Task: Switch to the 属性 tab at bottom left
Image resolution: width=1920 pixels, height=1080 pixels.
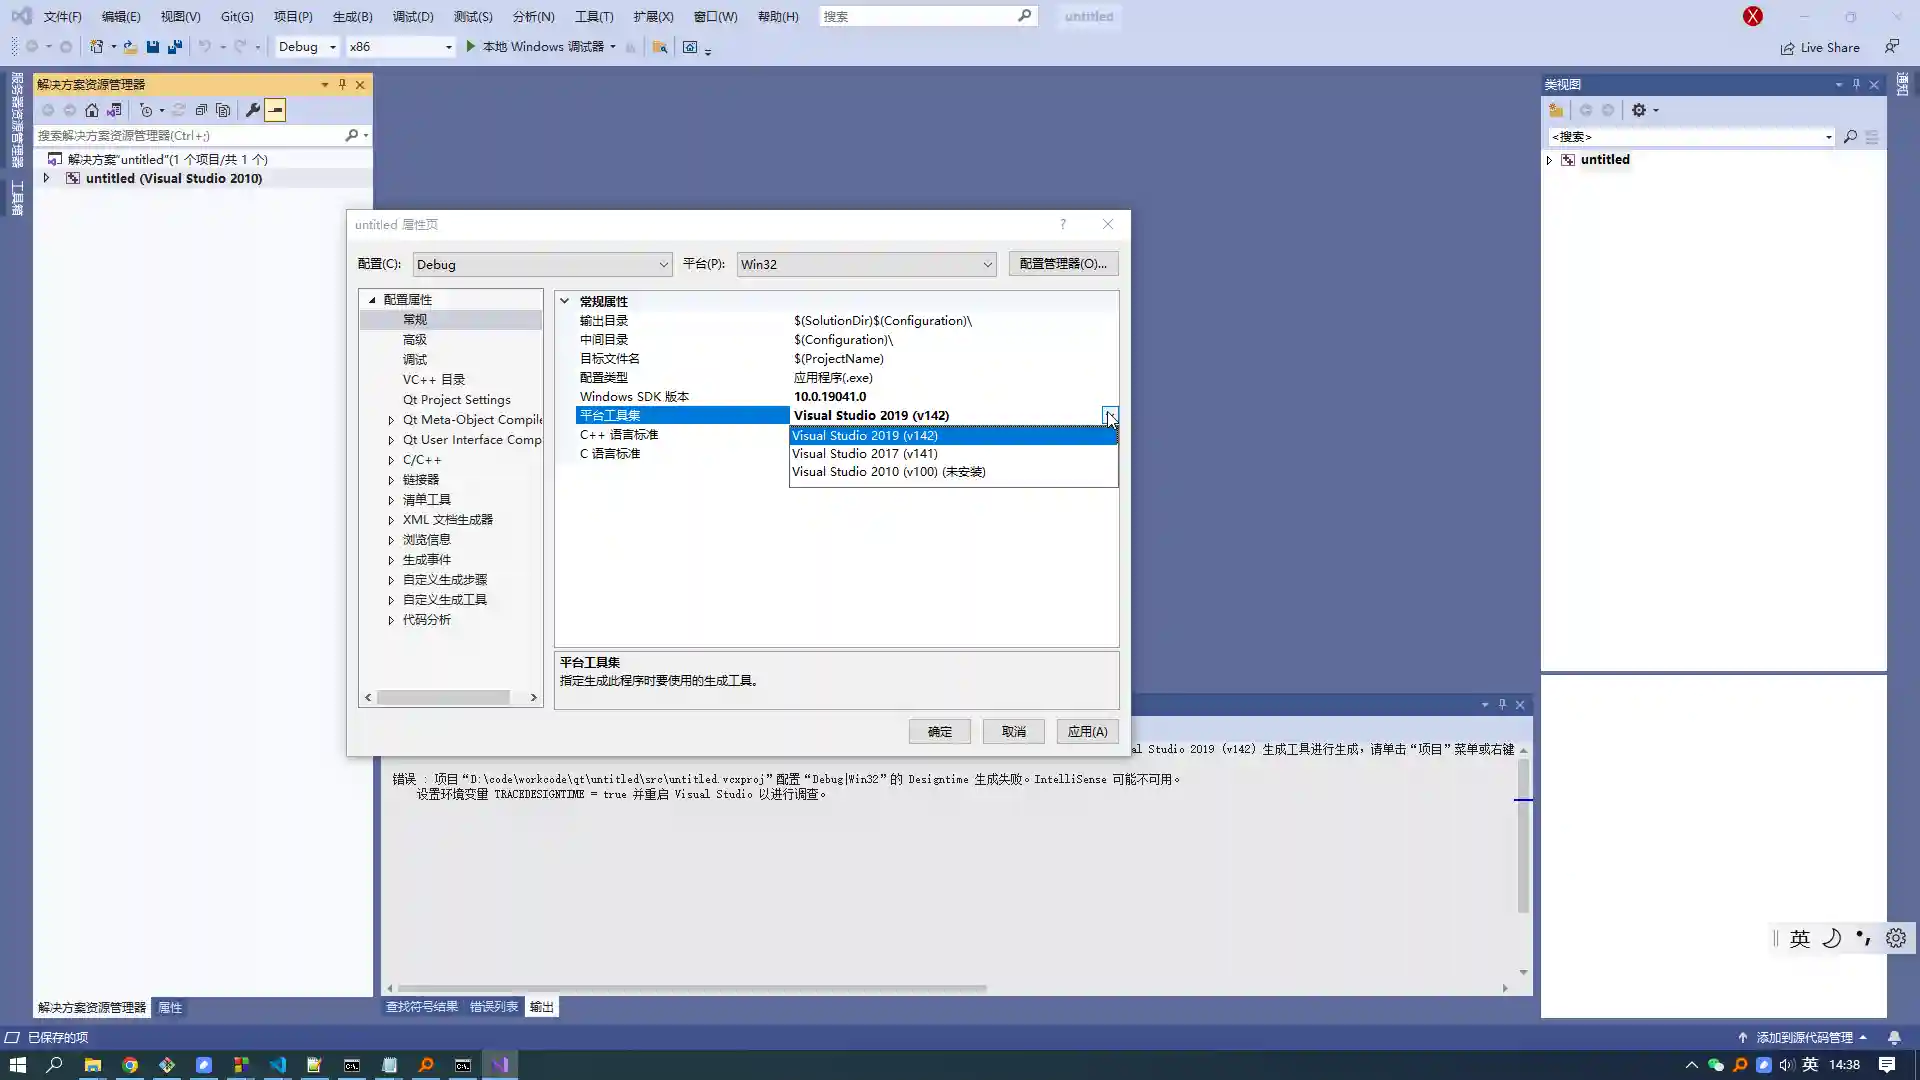Action: coord(170,1008)
